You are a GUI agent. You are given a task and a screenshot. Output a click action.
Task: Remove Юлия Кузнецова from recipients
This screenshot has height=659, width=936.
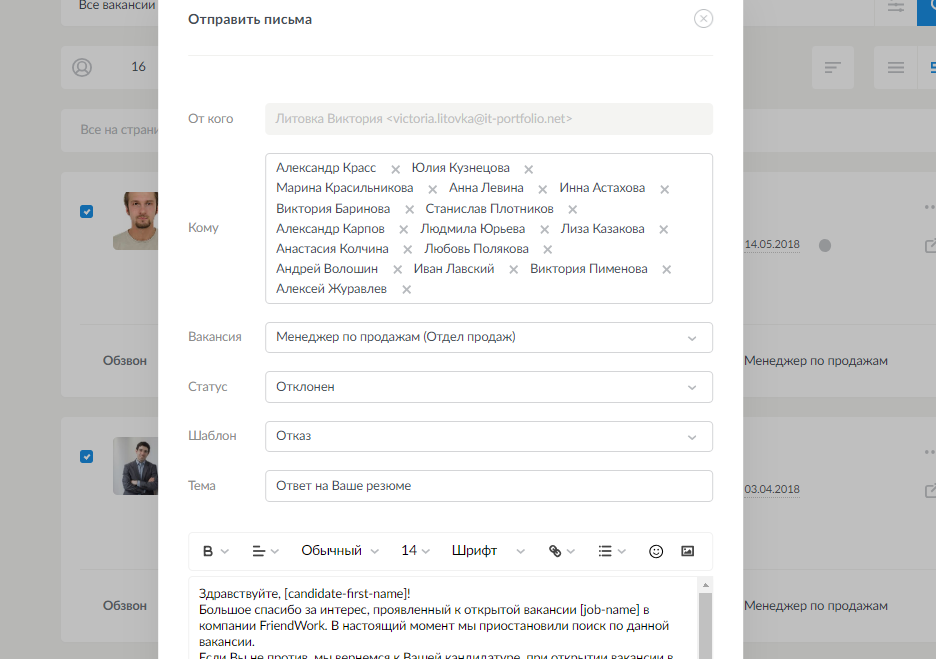pyautogui.click(x=529, y=169)
